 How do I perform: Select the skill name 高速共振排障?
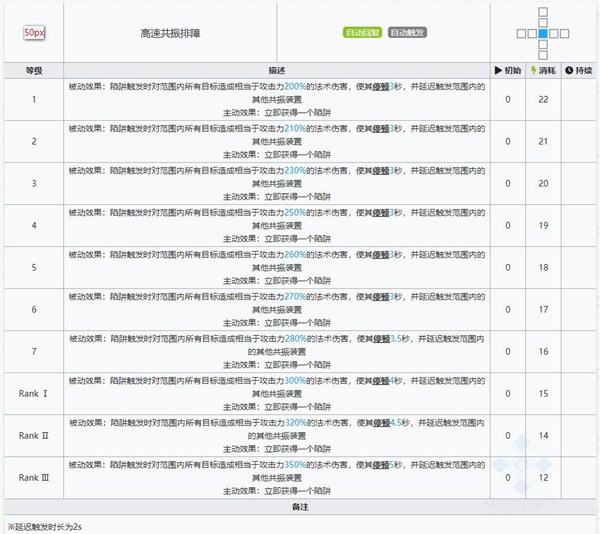170,33
